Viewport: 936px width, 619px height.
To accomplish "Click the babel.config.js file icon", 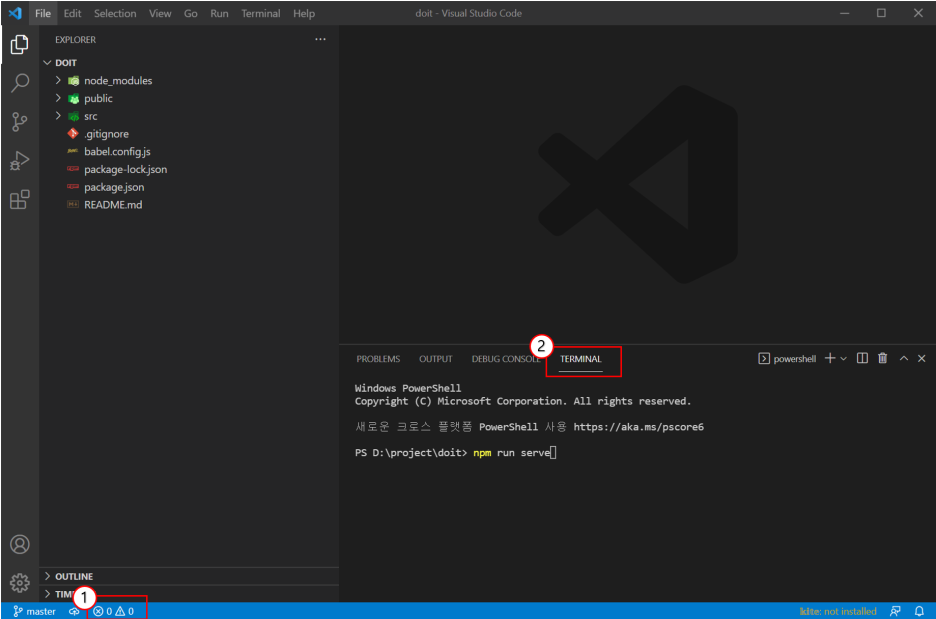I will coord(73,150).
